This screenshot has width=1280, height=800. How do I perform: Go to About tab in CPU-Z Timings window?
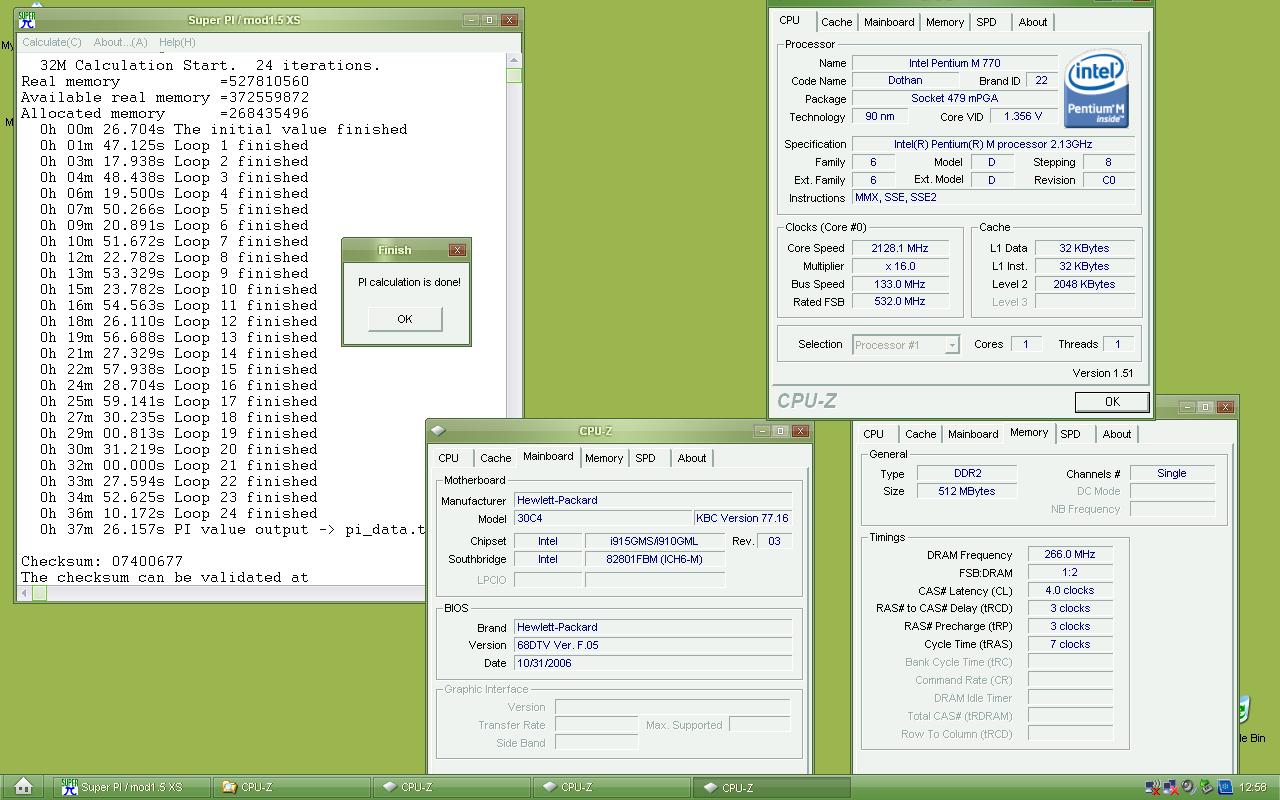coord(1117,434)
